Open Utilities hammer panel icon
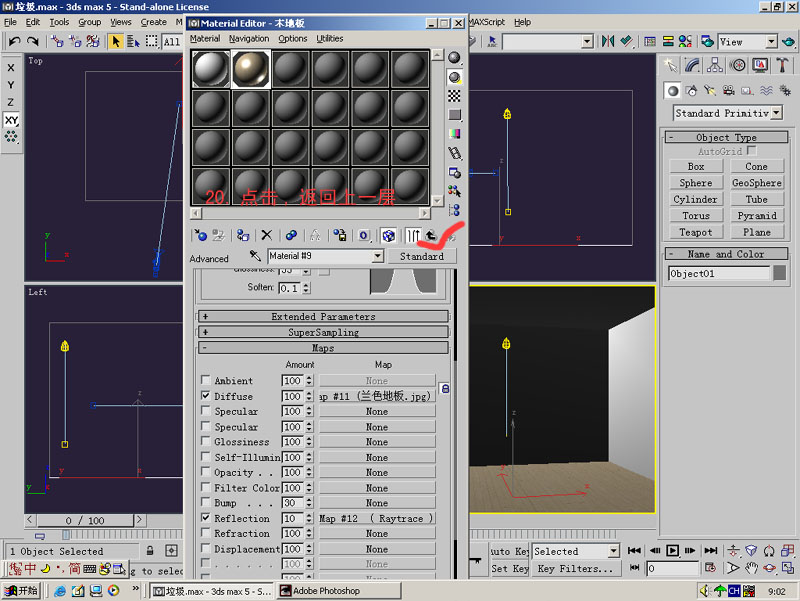The height and width of the screenshot is (601, 800). coord(782,65)
